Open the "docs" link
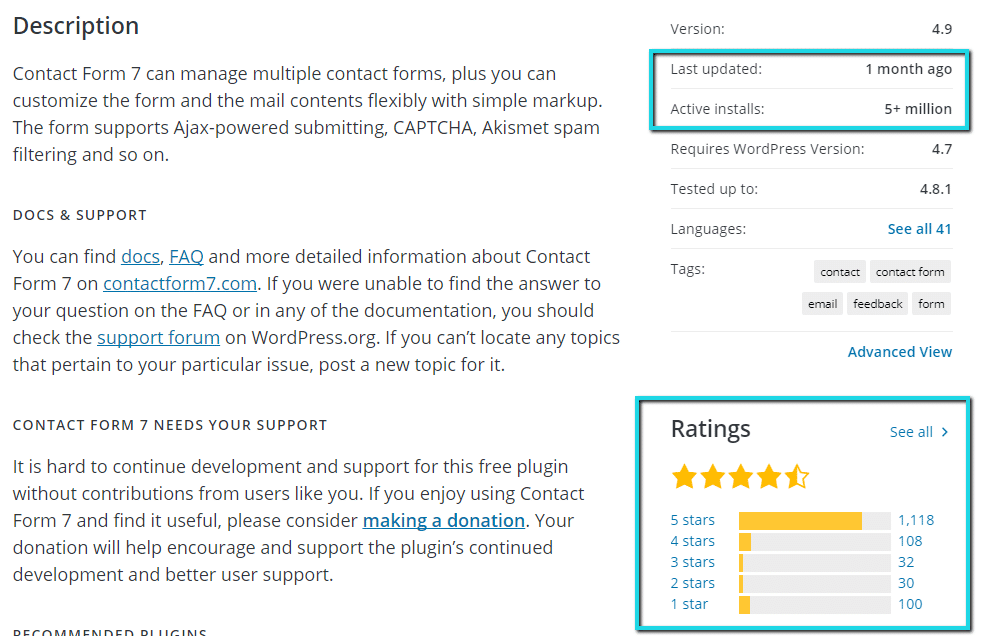 tap(140, 256)
